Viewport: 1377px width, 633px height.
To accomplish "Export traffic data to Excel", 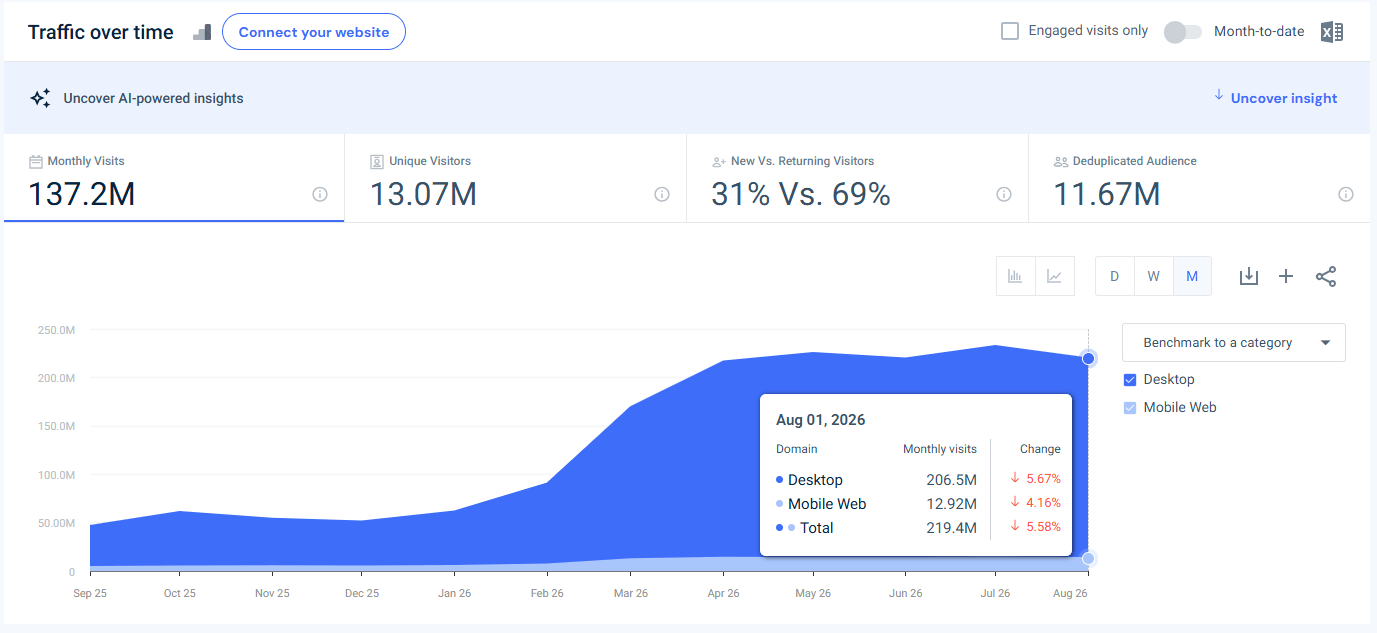I will 1331,32.
